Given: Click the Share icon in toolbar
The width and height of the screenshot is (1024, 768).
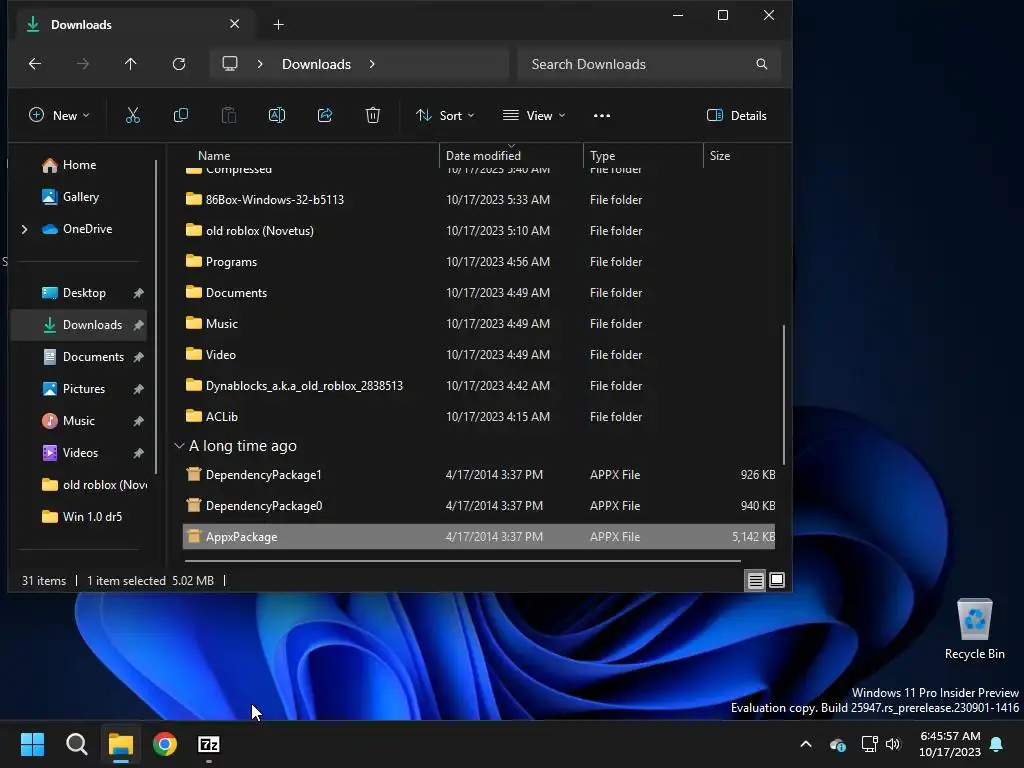Looking at the screenshot, I should [x=325, y=116].
